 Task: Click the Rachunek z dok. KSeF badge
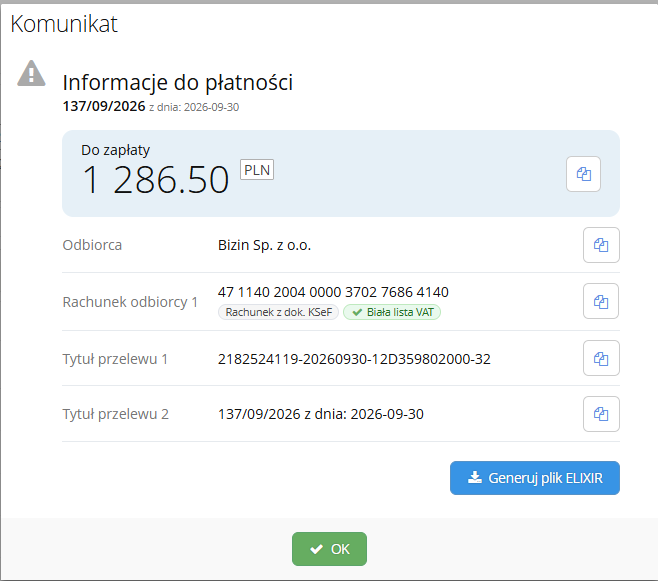(279, 312)
